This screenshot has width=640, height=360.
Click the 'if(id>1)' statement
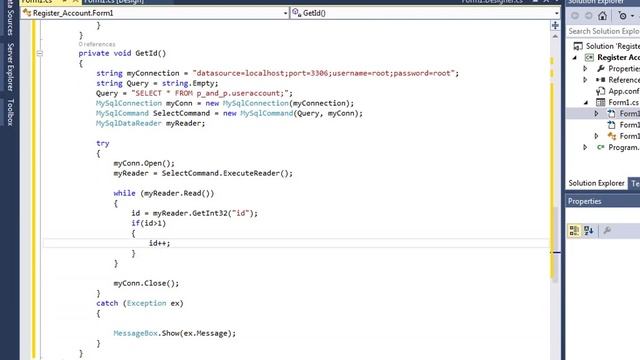149,223
